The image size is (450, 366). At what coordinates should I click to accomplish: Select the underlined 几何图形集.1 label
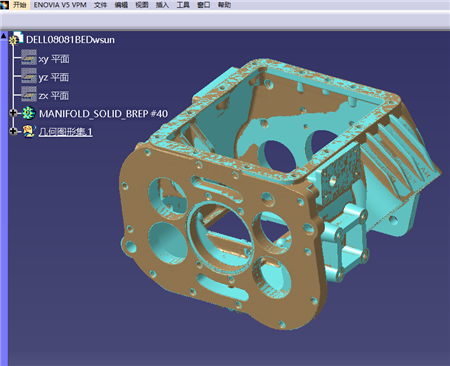[x=65, y=132]
